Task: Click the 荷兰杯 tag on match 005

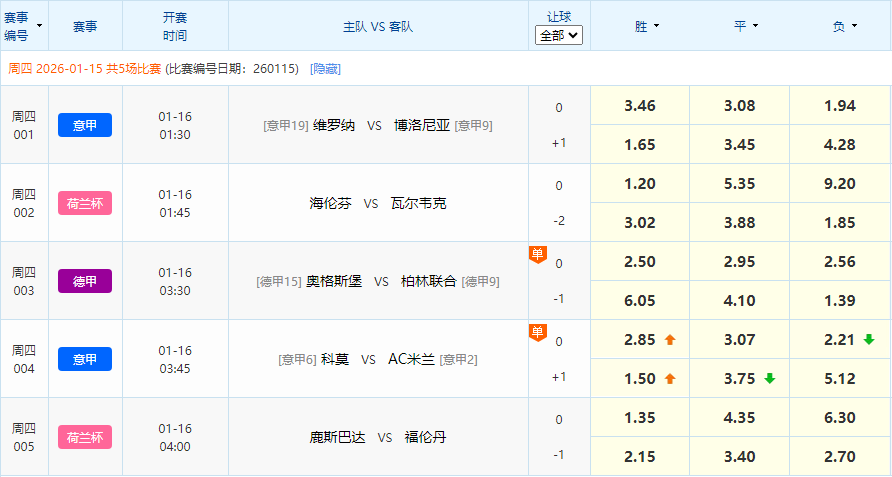Action: pyautogui.click(x=85, y=437)
